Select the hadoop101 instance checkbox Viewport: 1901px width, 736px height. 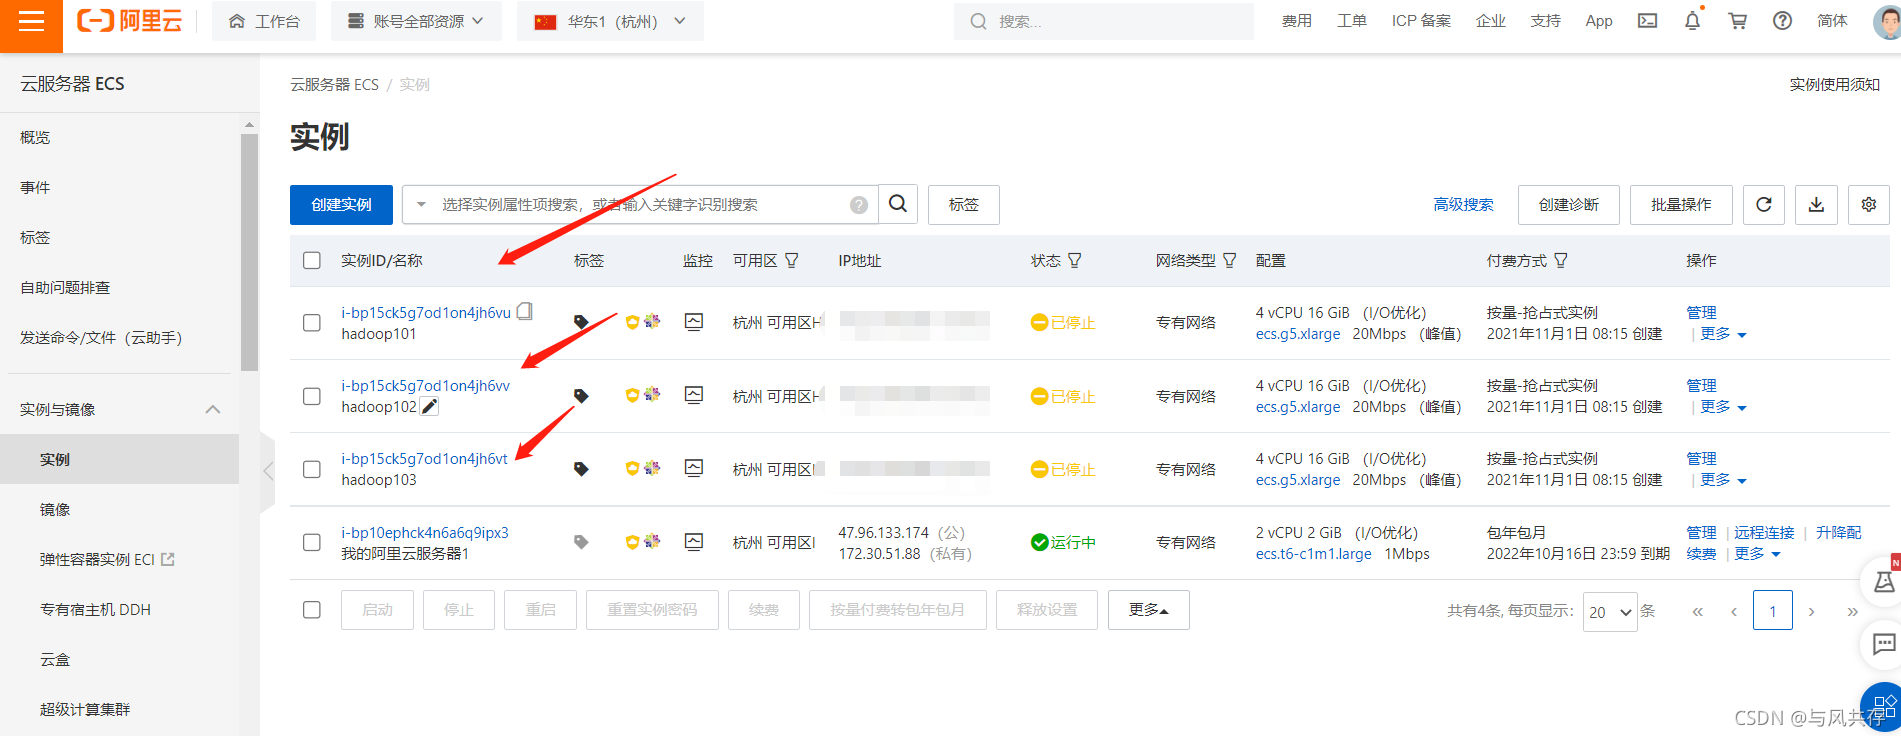[312, 323]
